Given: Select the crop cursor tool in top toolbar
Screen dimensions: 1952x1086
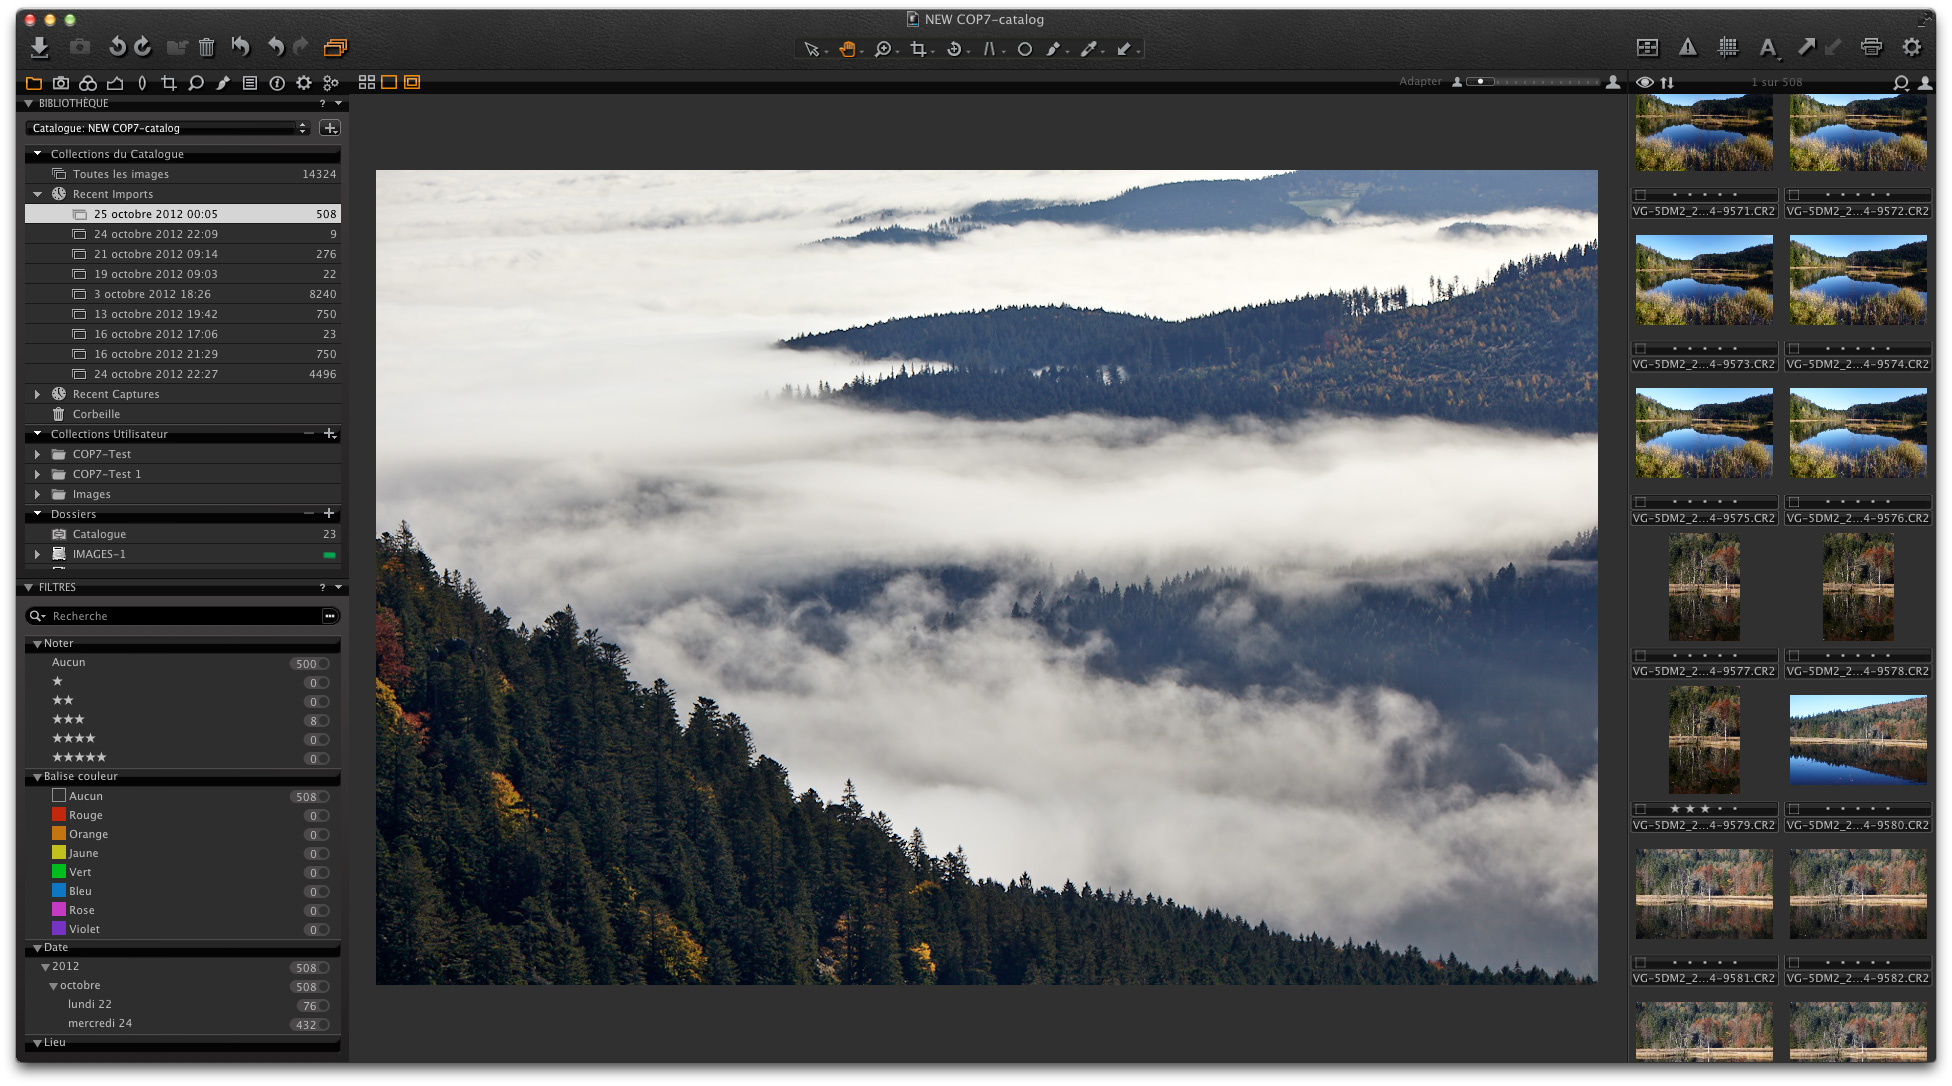Looking at the screenshot, I should [x=918, y=49].
